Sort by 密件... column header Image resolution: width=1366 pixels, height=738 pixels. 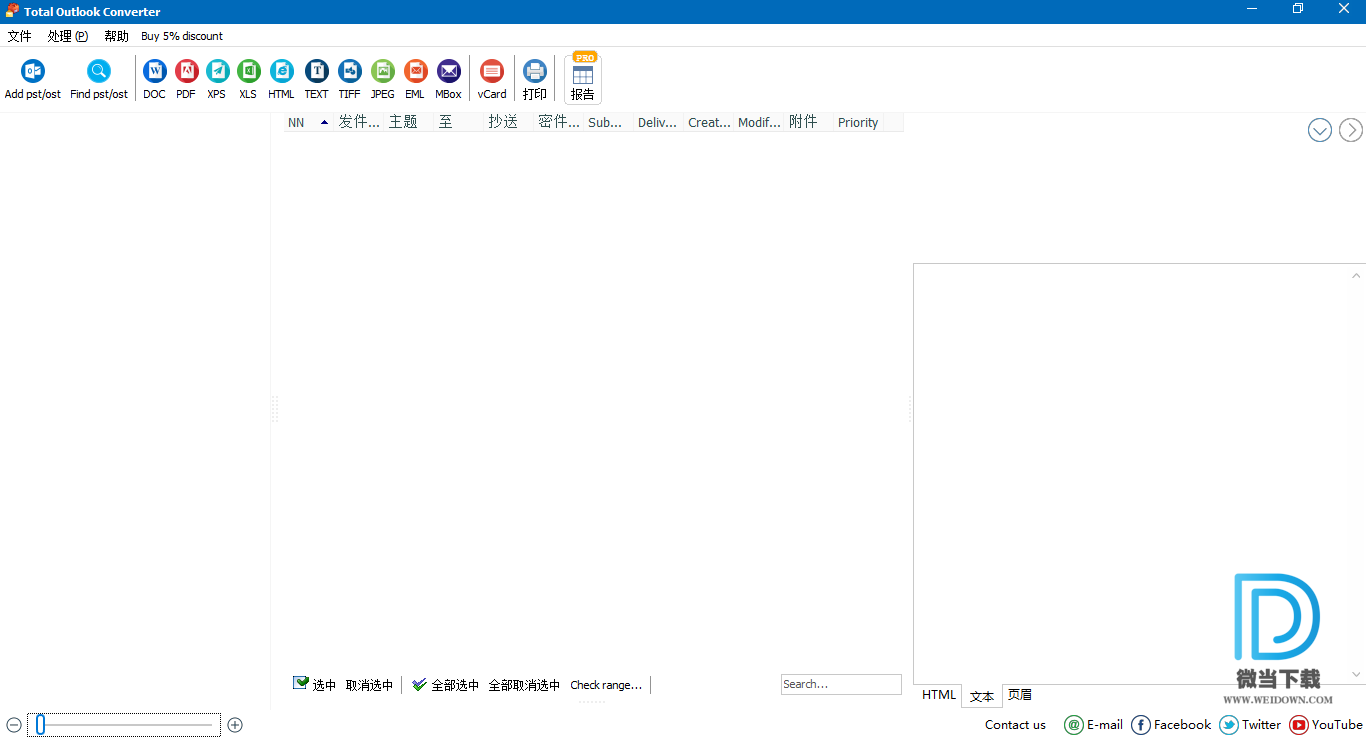[559, 122]
